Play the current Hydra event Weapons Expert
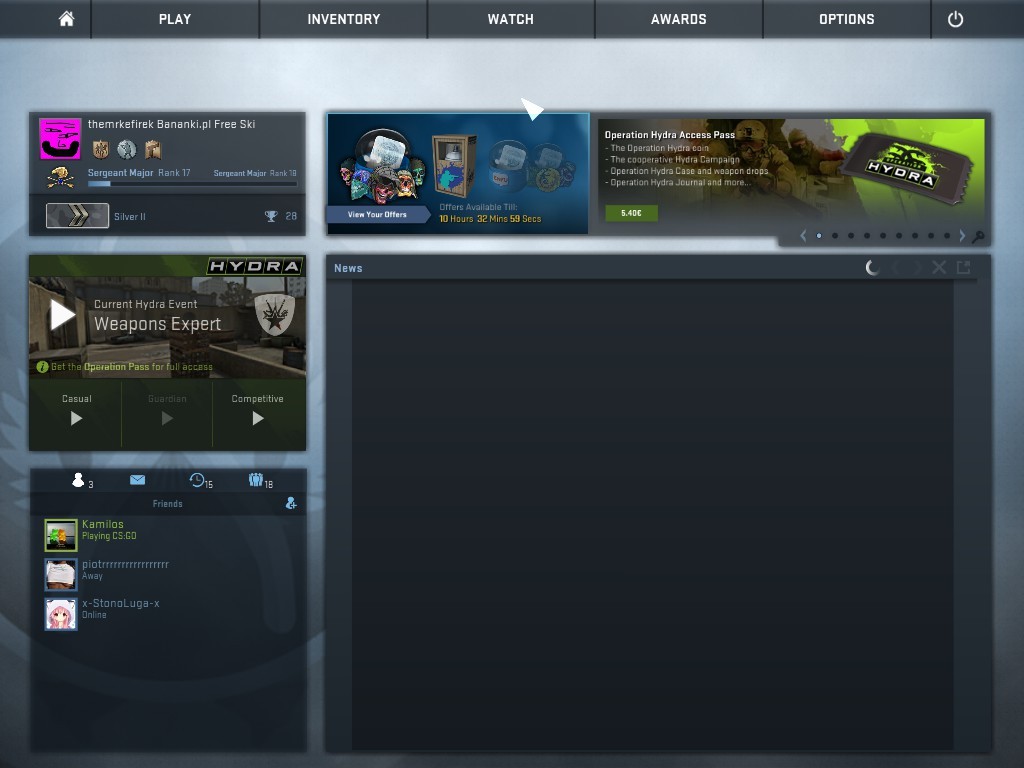Viewport: 1024px width, 768px height. 63,315
